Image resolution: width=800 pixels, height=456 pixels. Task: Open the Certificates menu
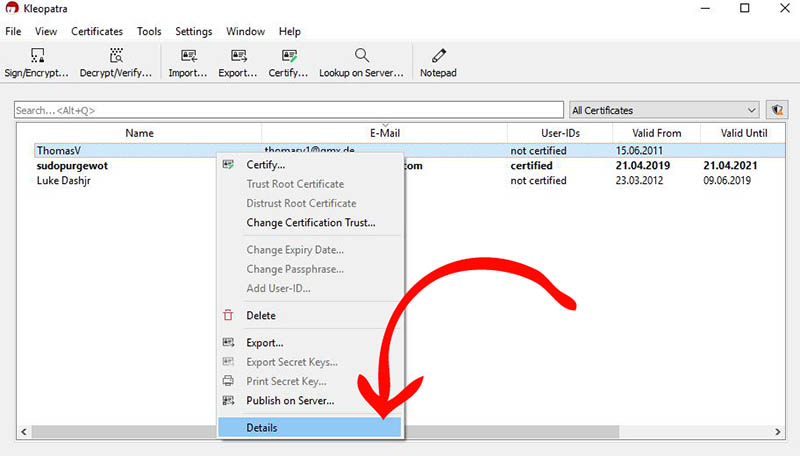[x=97, y=31]
